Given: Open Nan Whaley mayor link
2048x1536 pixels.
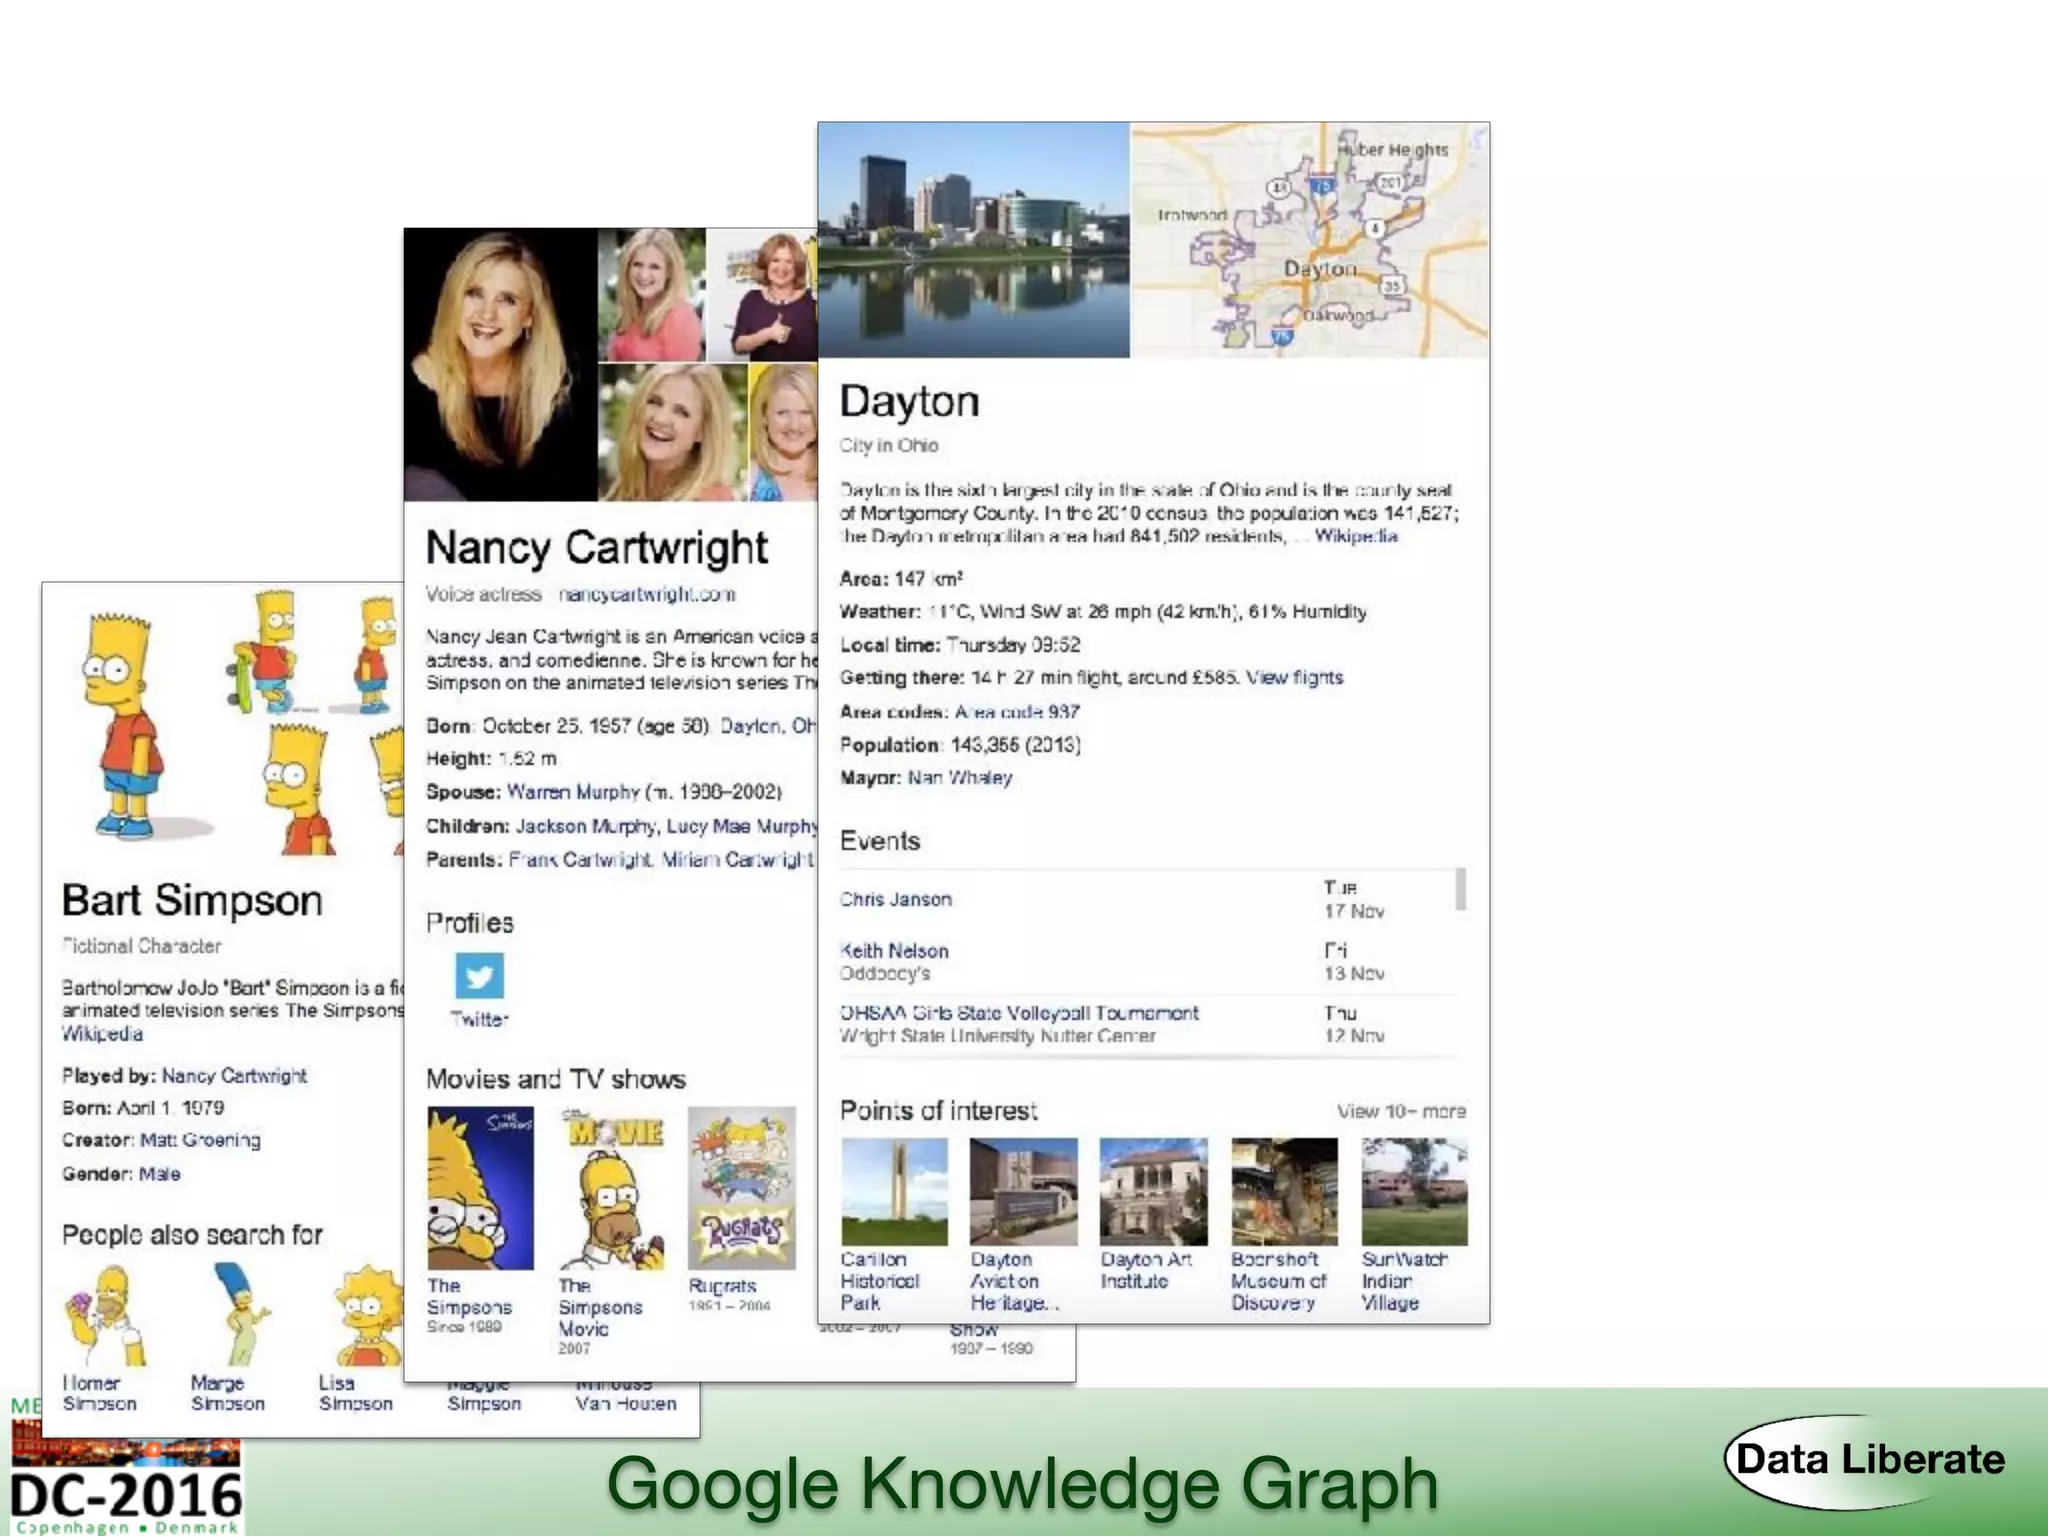Looking at the screenshot, I should (960, 777).
